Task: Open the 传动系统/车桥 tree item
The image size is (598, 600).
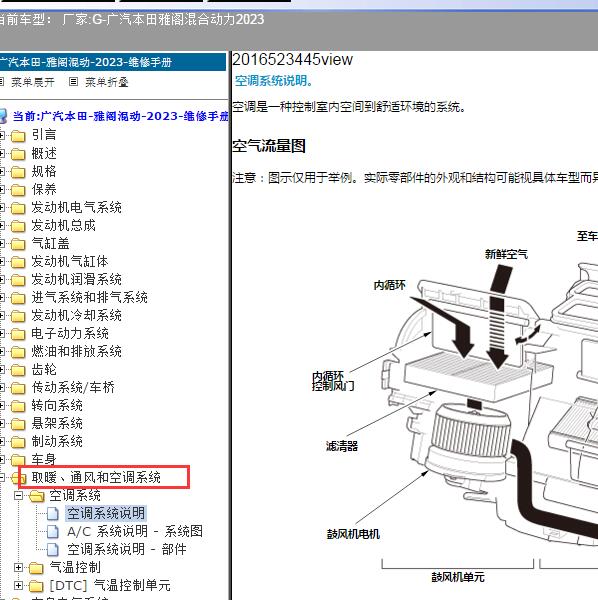Action: pos(73,387)
